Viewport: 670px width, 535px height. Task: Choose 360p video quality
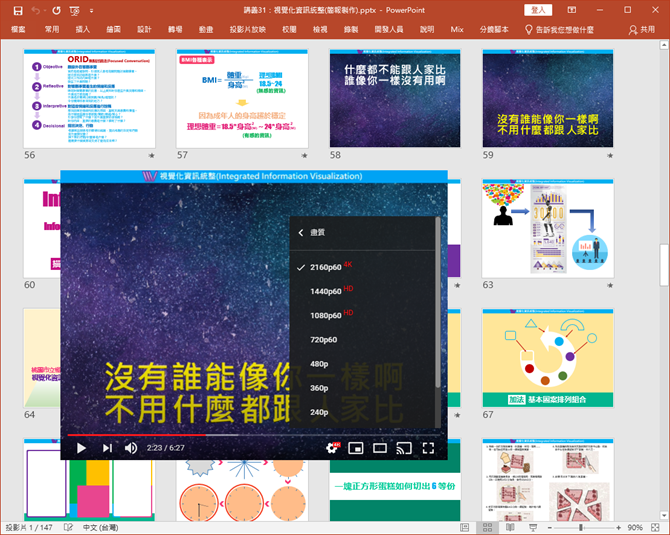tap(362, 388)
